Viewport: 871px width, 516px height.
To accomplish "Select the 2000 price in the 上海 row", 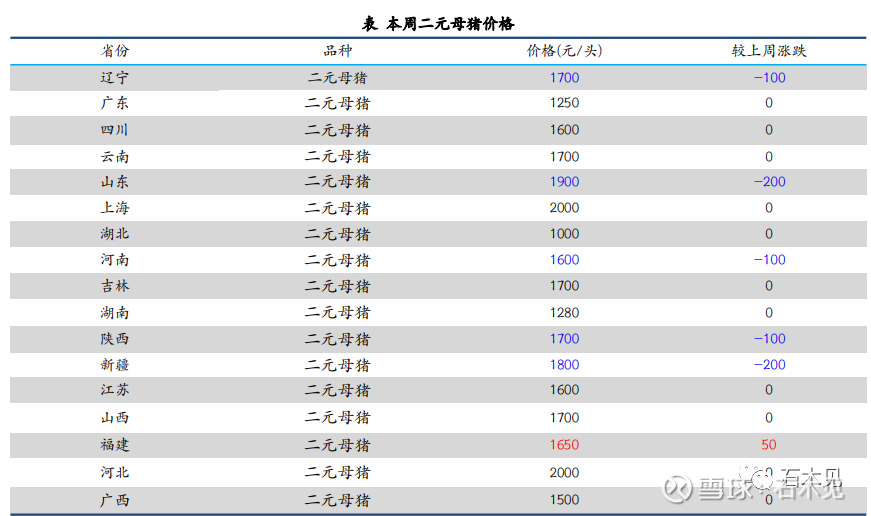I will point(564,208).
